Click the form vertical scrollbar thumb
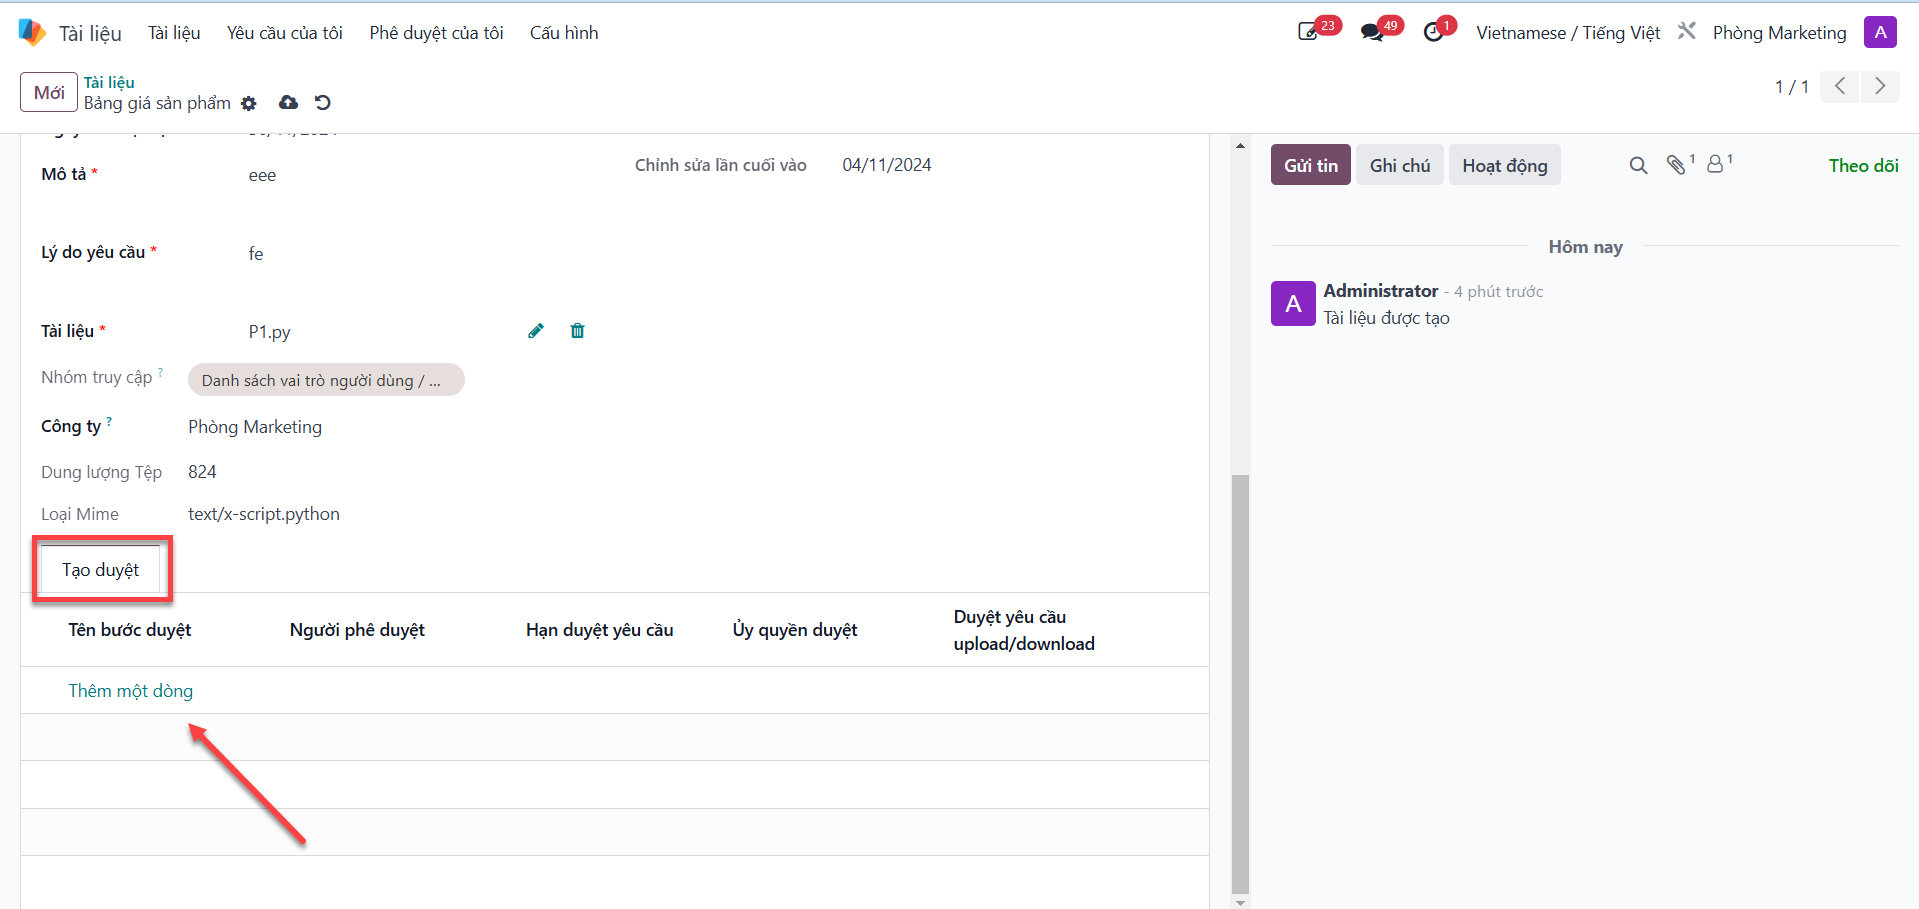 click(1240, 683)
